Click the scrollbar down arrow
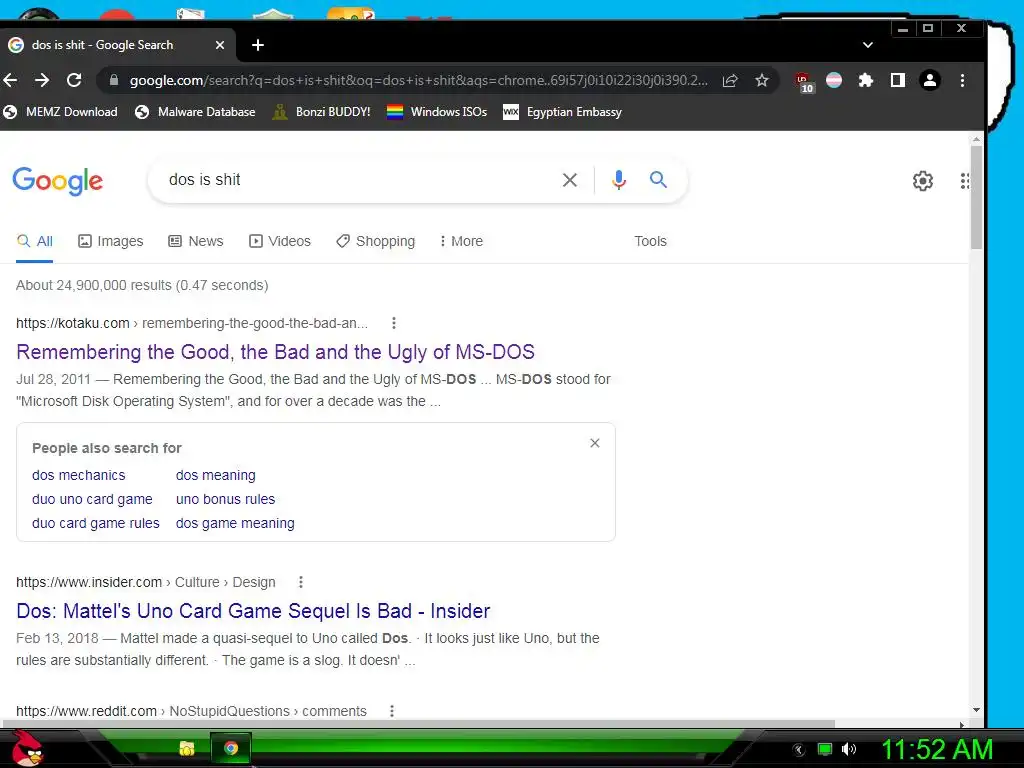The height and width of the screenshot is (768, 1024). 976,710
